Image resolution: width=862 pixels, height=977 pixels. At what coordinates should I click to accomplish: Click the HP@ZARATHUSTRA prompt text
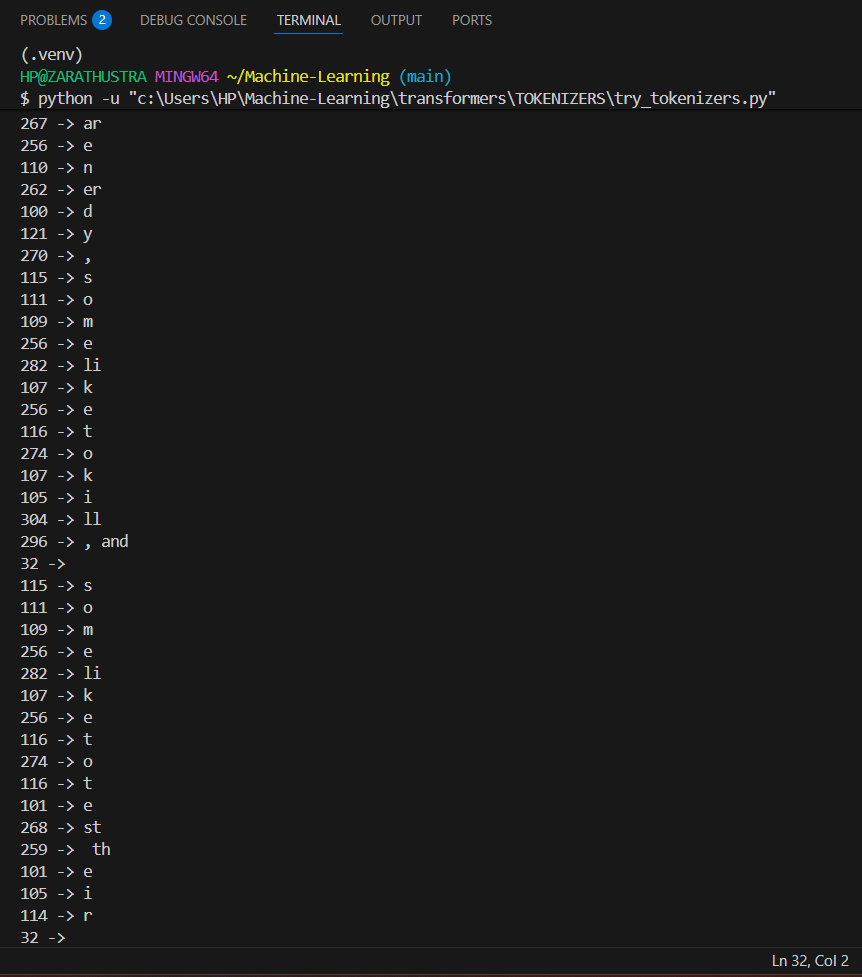83,77
